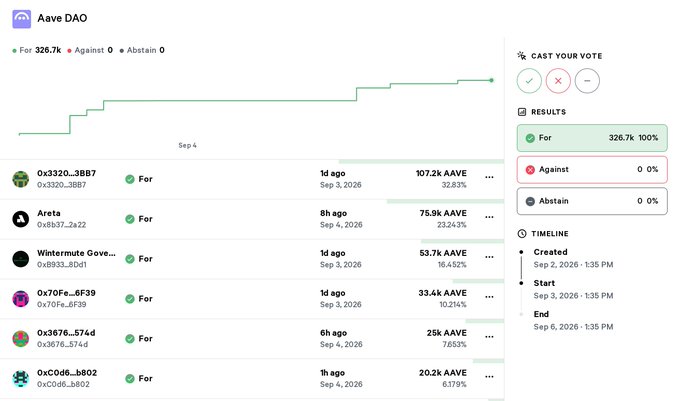
Task: Open voter name 0x70Fe...6F39
Action: pyautogui.click(x=66, y=293)
